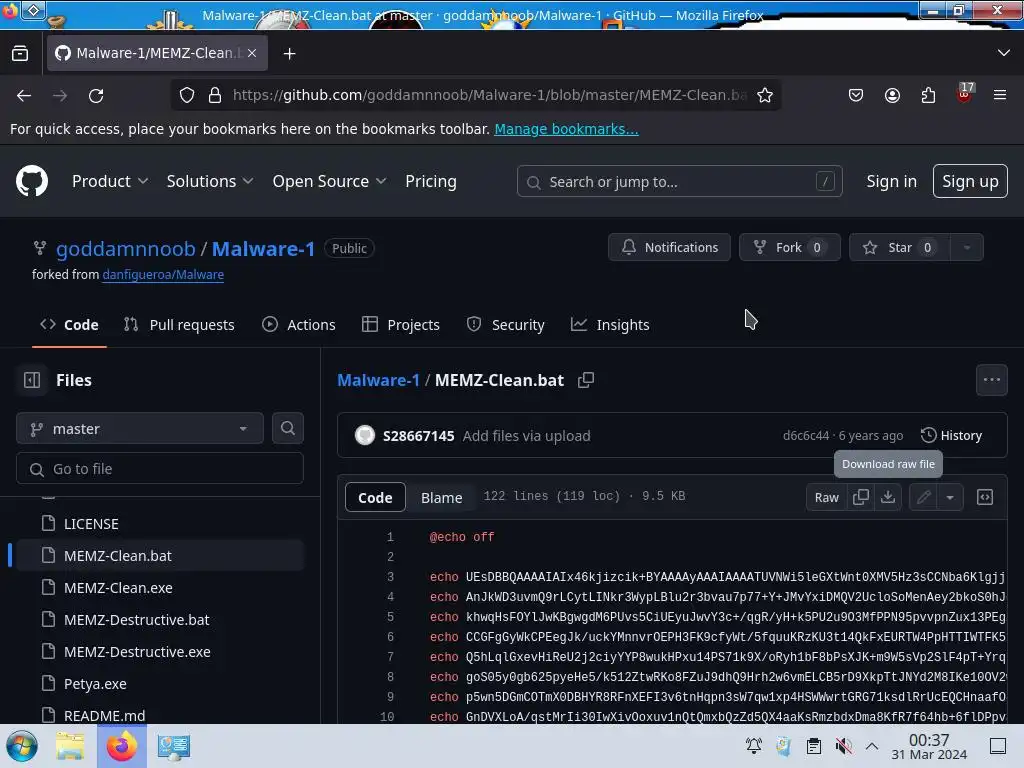Open the Firefox View icon
1024x768 pixels.
click(20, 54)
